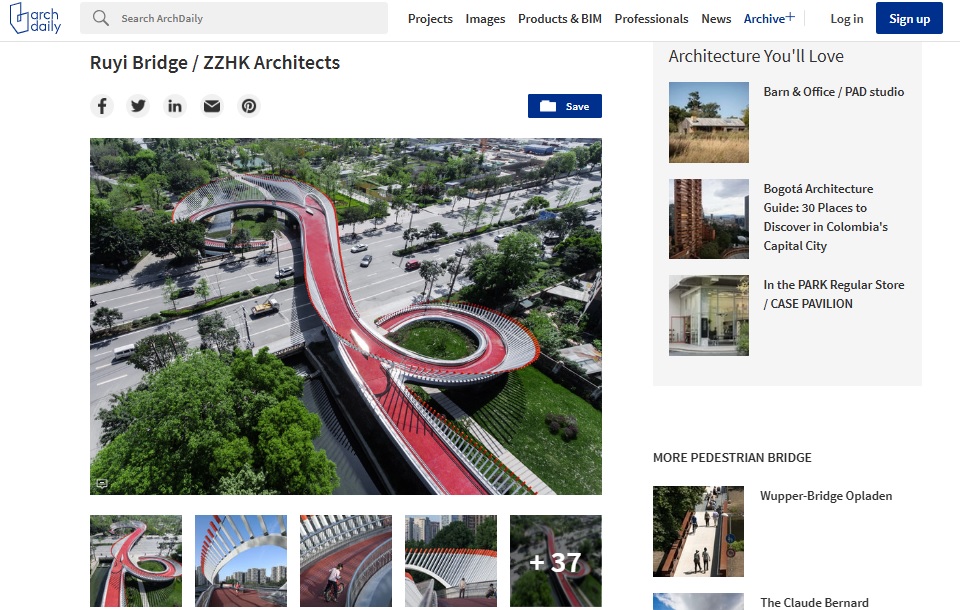Open second thumbnail with curved railing and sky
Screen dimensions: 960x610
[x=241, y=560]
